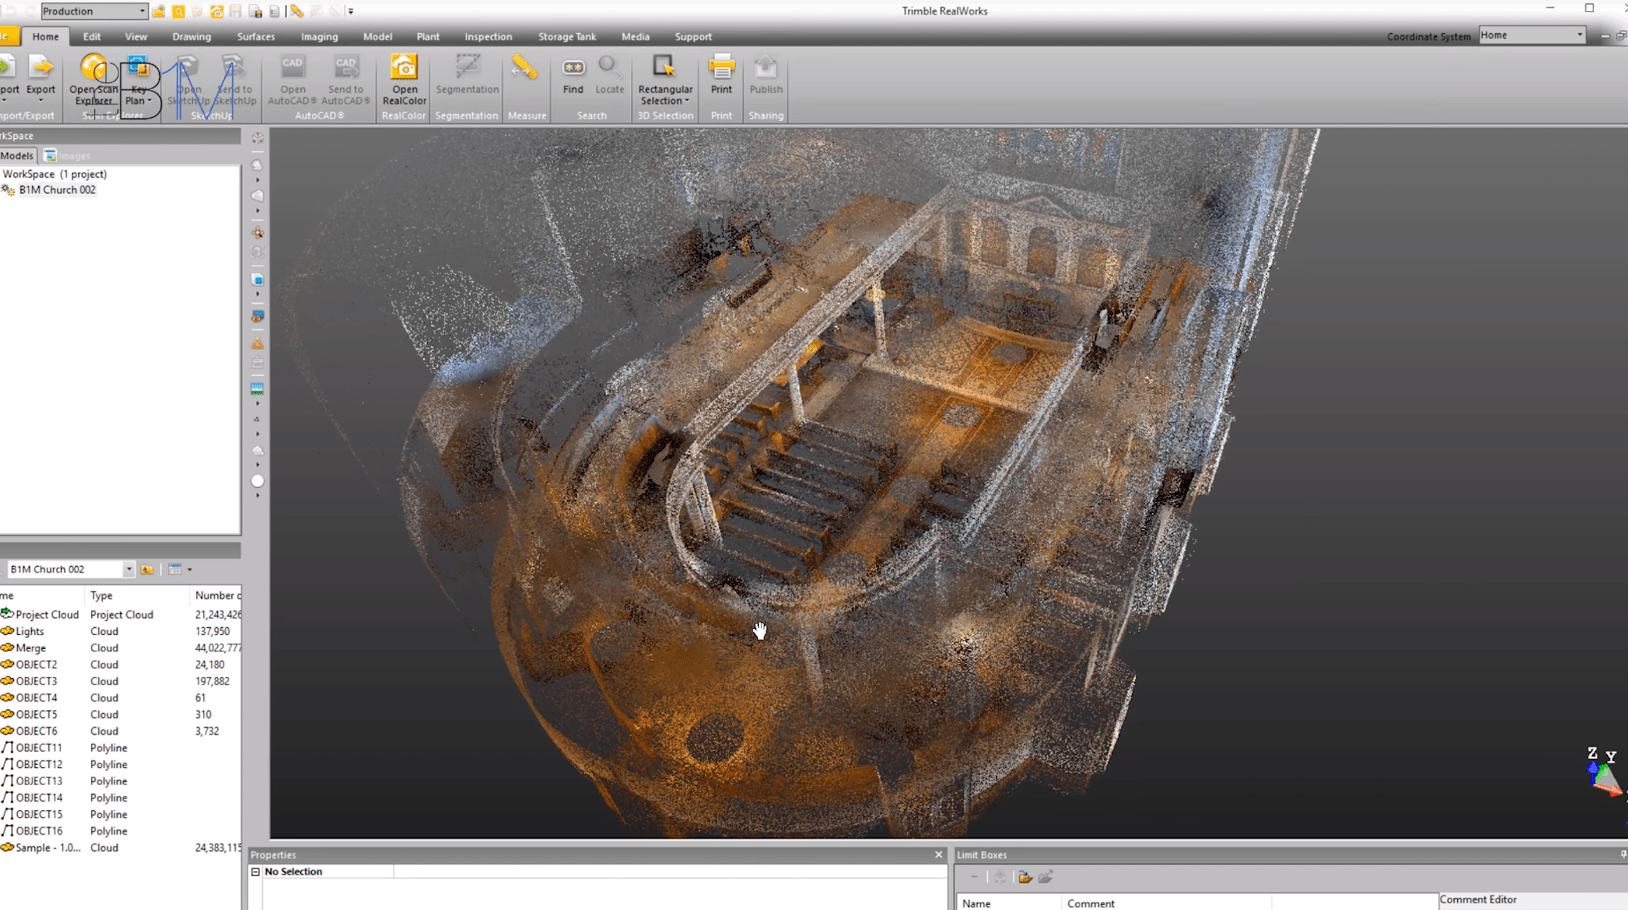Click the Find search tool
This screenshot has width=1628, height=910.
tap(573, 76)
